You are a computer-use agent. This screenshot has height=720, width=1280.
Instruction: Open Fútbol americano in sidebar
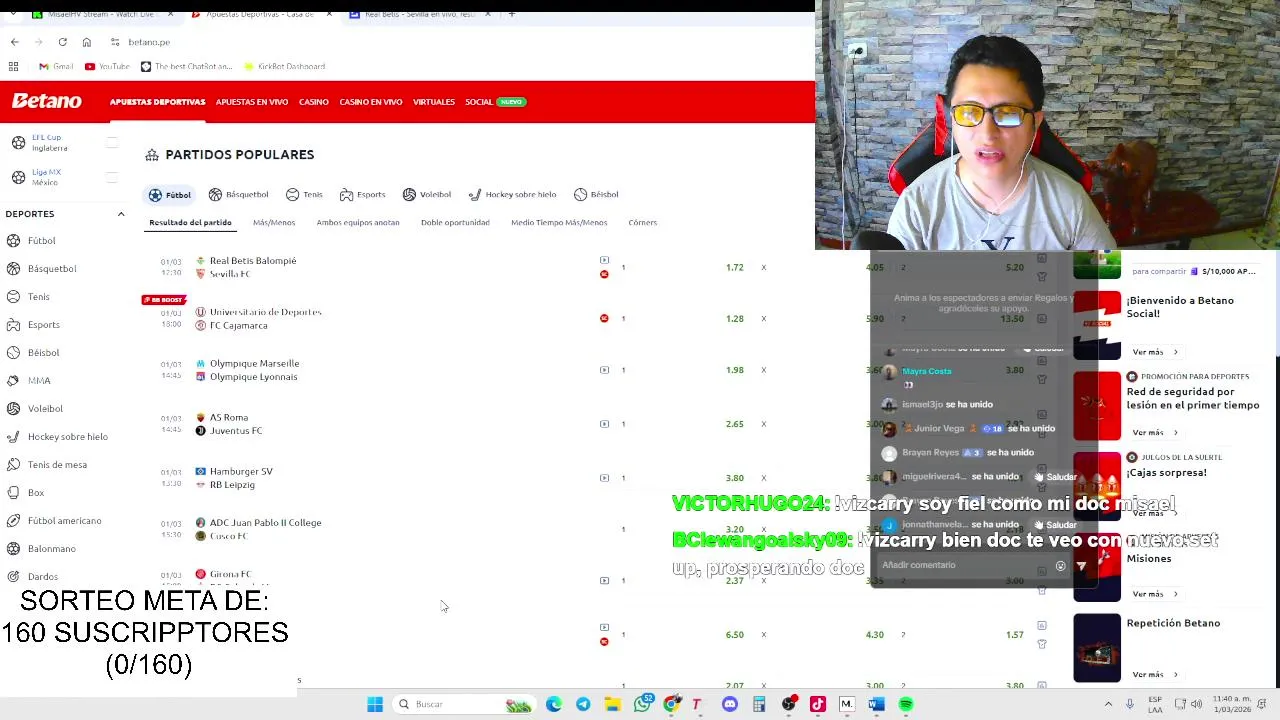coord(64,521)
